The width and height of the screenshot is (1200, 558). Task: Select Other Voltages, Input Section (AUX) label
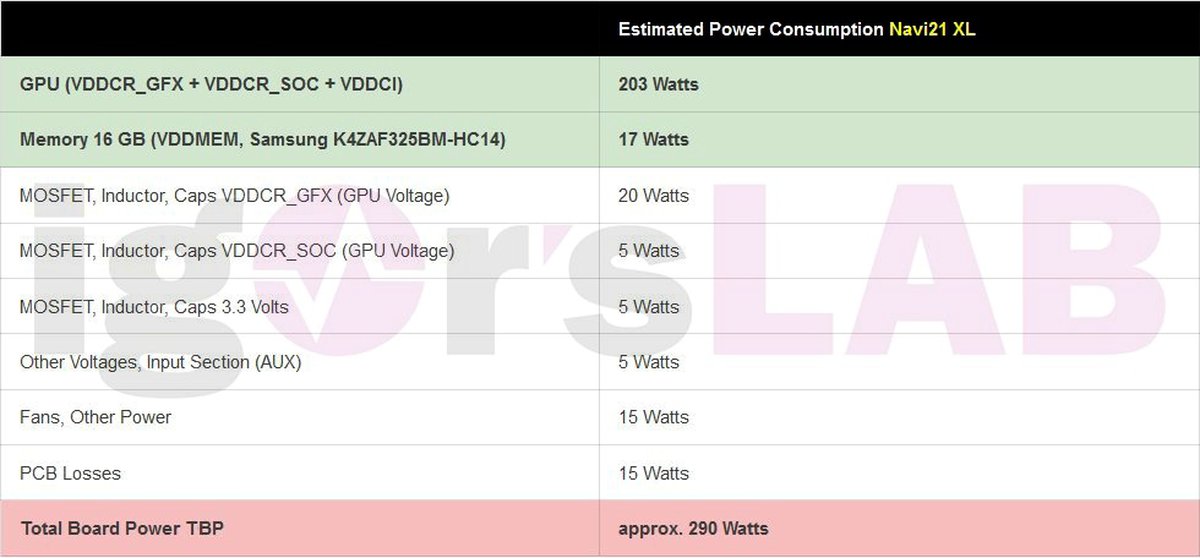[160, 362]
